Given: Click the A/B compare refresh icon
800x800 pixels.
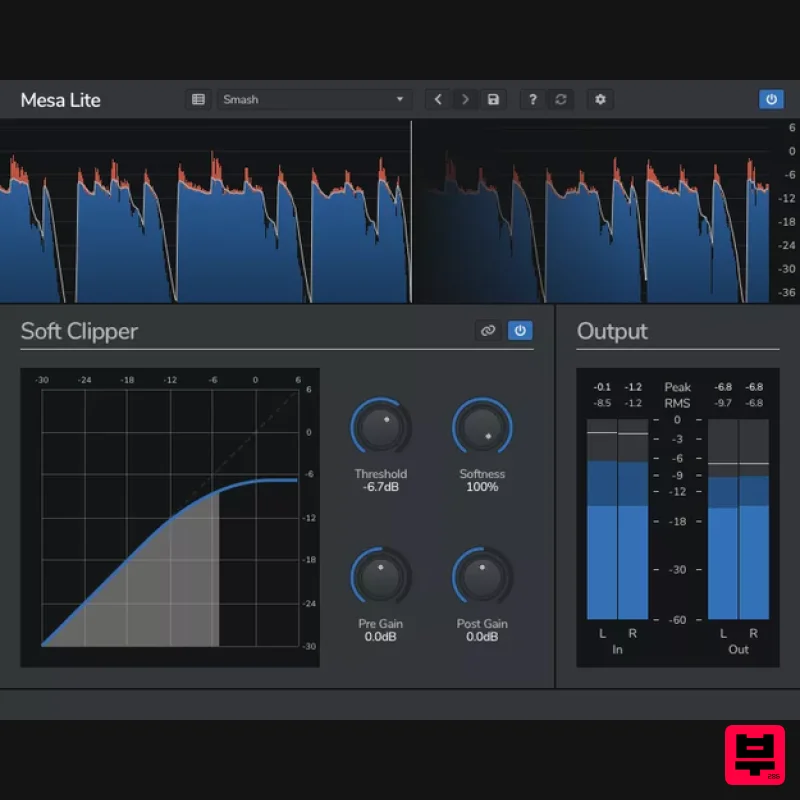Looking at the screenshot, I should tap(560, 99).
